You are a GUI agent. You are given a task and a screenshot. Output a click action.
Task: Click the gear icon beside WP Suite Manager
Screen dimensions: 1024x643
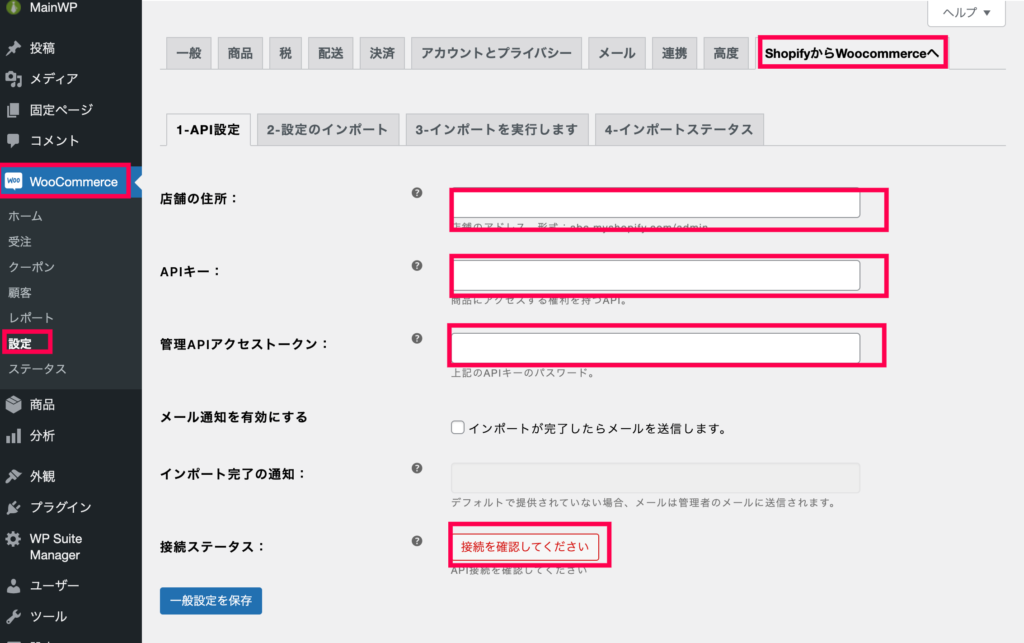pos(13,539)
